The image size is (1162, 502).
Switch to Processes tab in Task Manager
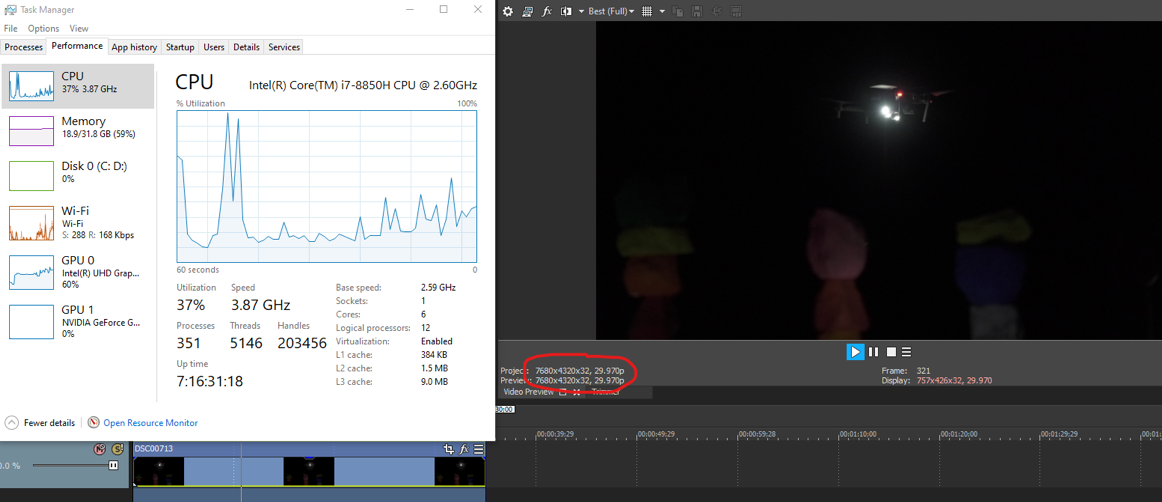point(24,47)
